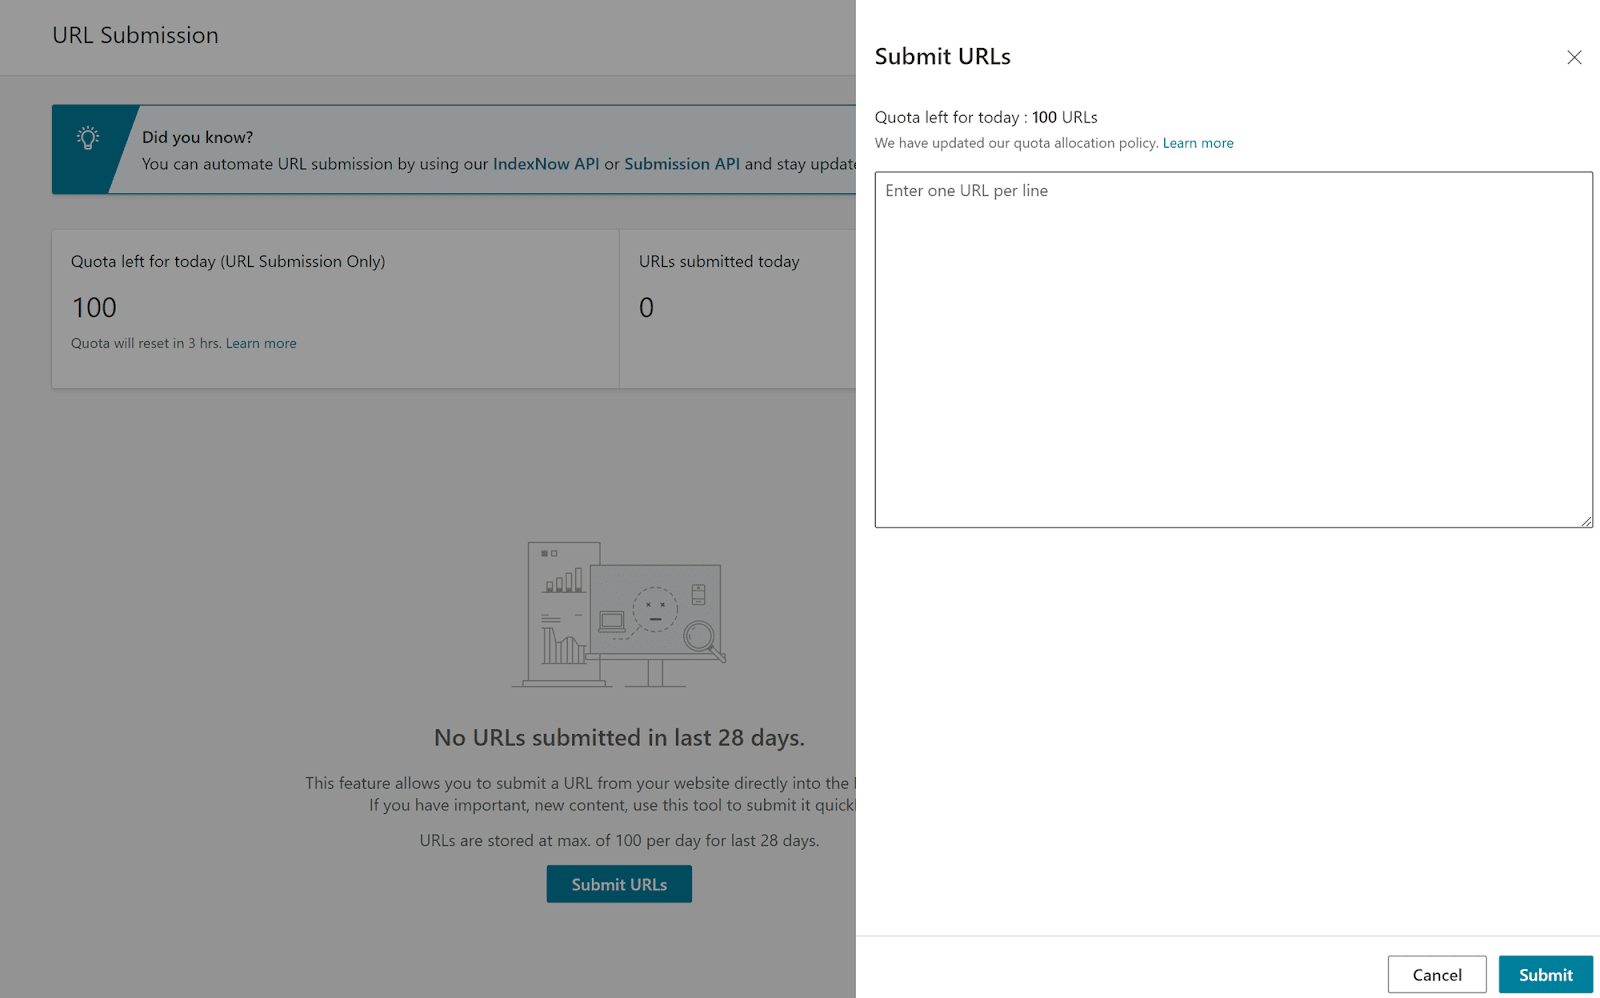Viewport: 1600px width, 998px height.
Task: Open the Submission API link
Action: click(x=682, y=164)
